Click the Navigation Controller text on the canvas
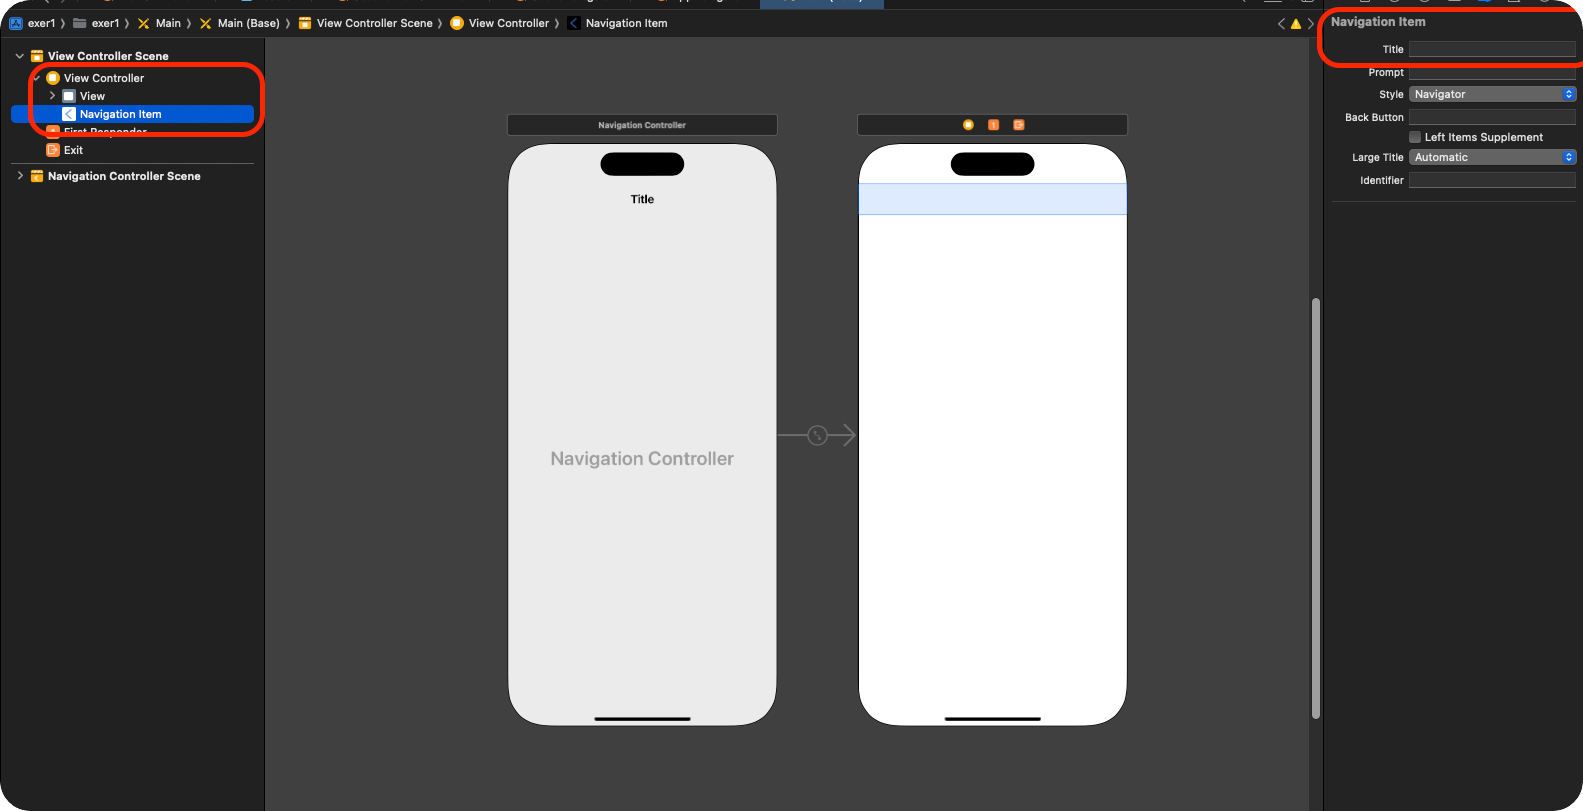The width and height of the screenshot is (1583, 811). 642,459
